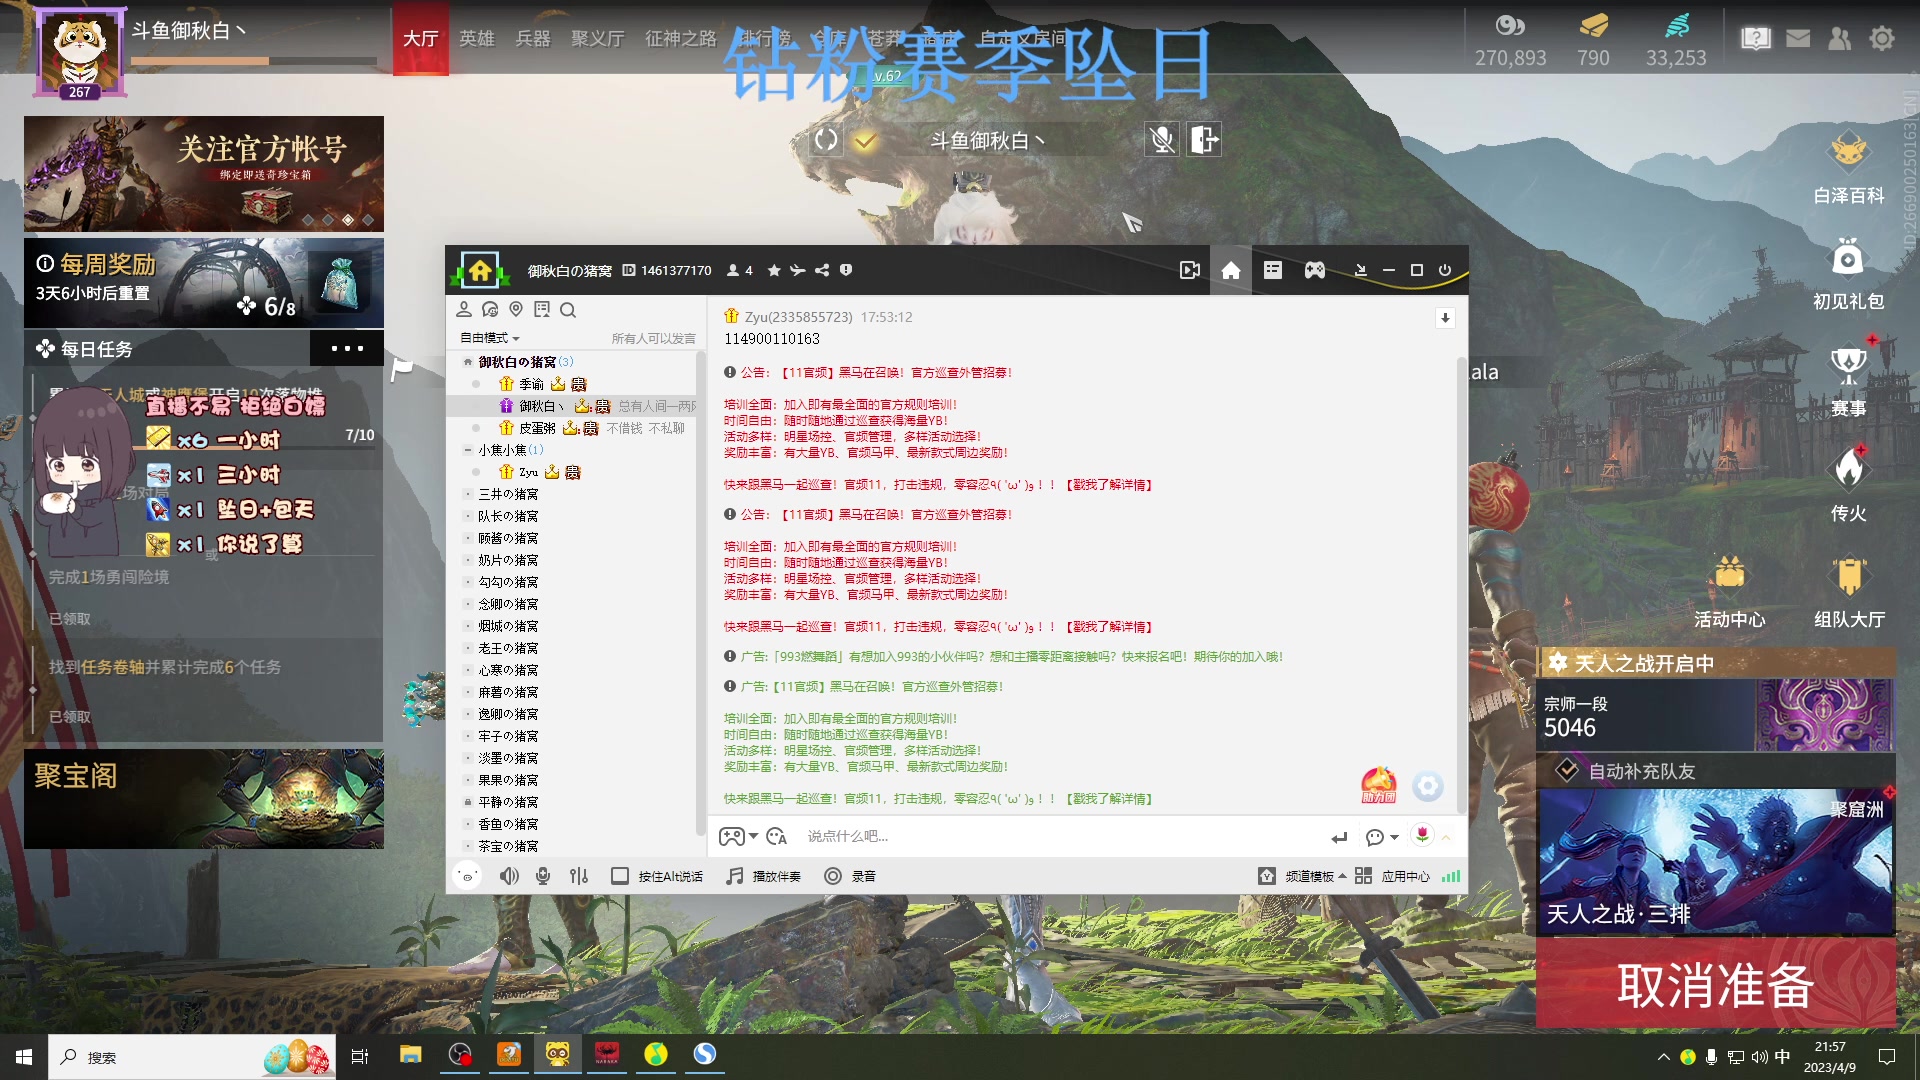Image resolution: width=1920 pixels, height=1080 pixels.
Task: Switch to the 兵器 tab
Action: pos(533,38)
